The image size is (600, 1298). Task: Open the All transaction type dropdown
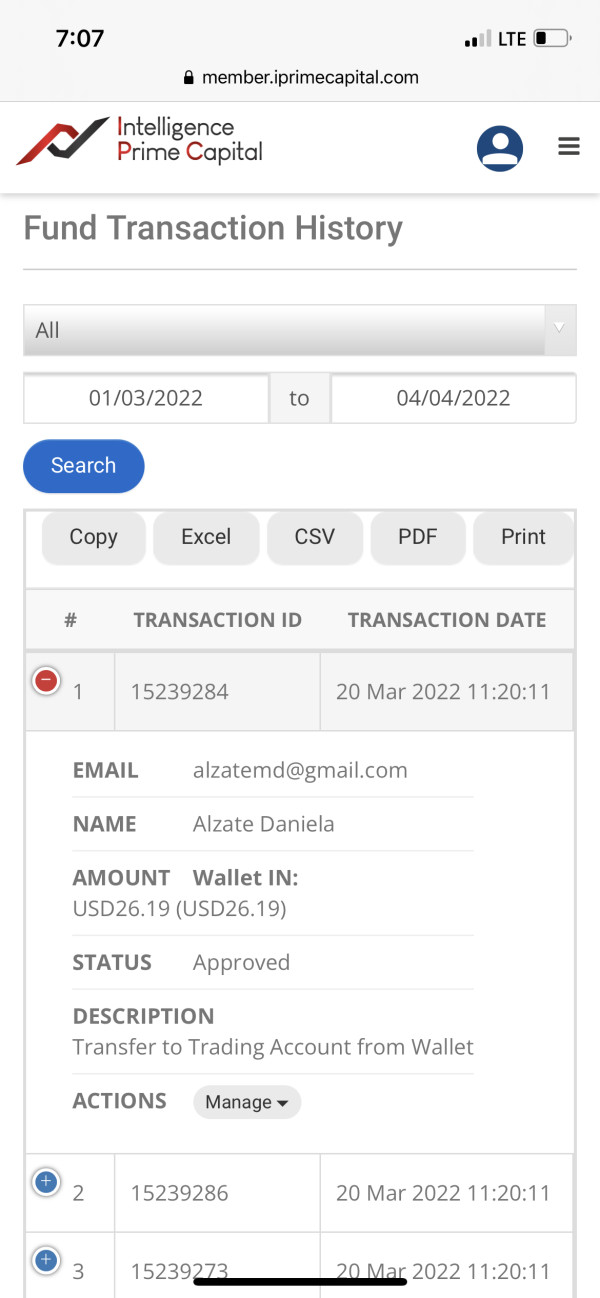[x=299, y=330]
